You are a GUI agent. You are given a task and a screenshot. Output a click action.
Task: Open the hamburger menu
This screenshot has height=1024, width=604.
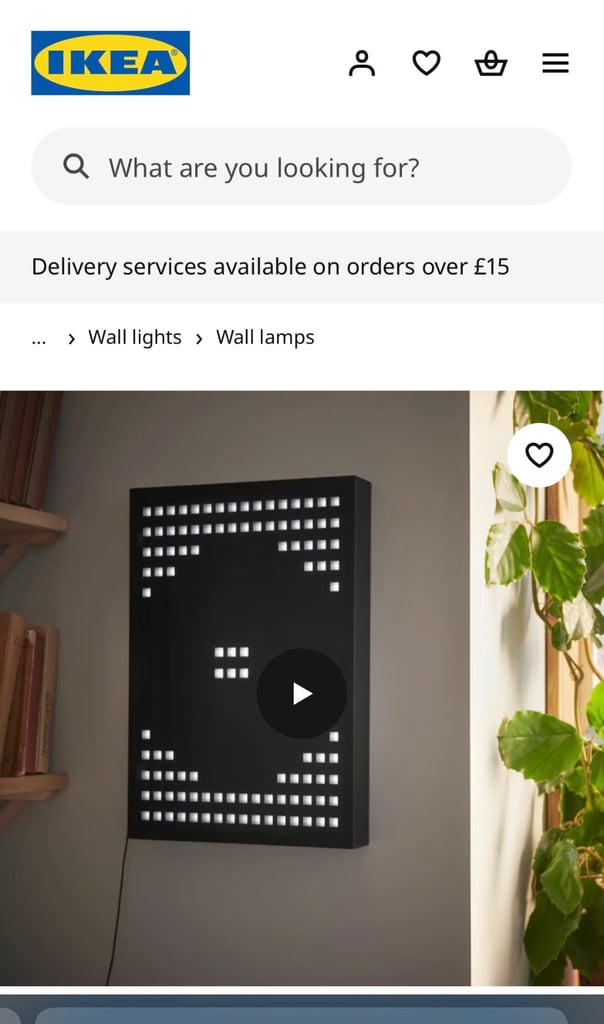(556, 63)
